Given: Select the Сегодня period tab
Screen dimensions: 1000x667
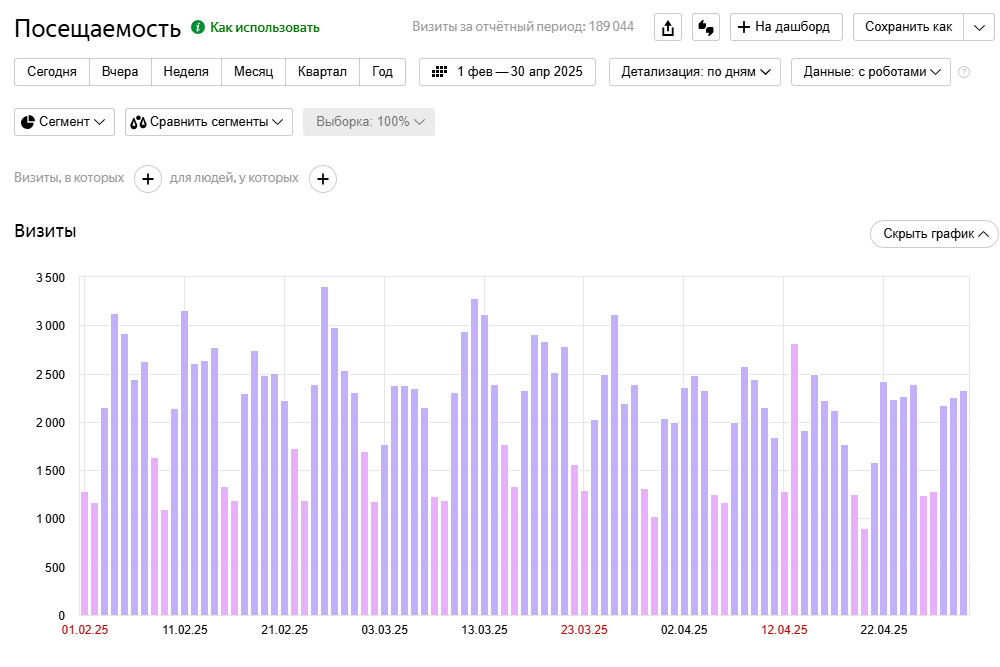Looking at the screenshot, I should 52,71.
